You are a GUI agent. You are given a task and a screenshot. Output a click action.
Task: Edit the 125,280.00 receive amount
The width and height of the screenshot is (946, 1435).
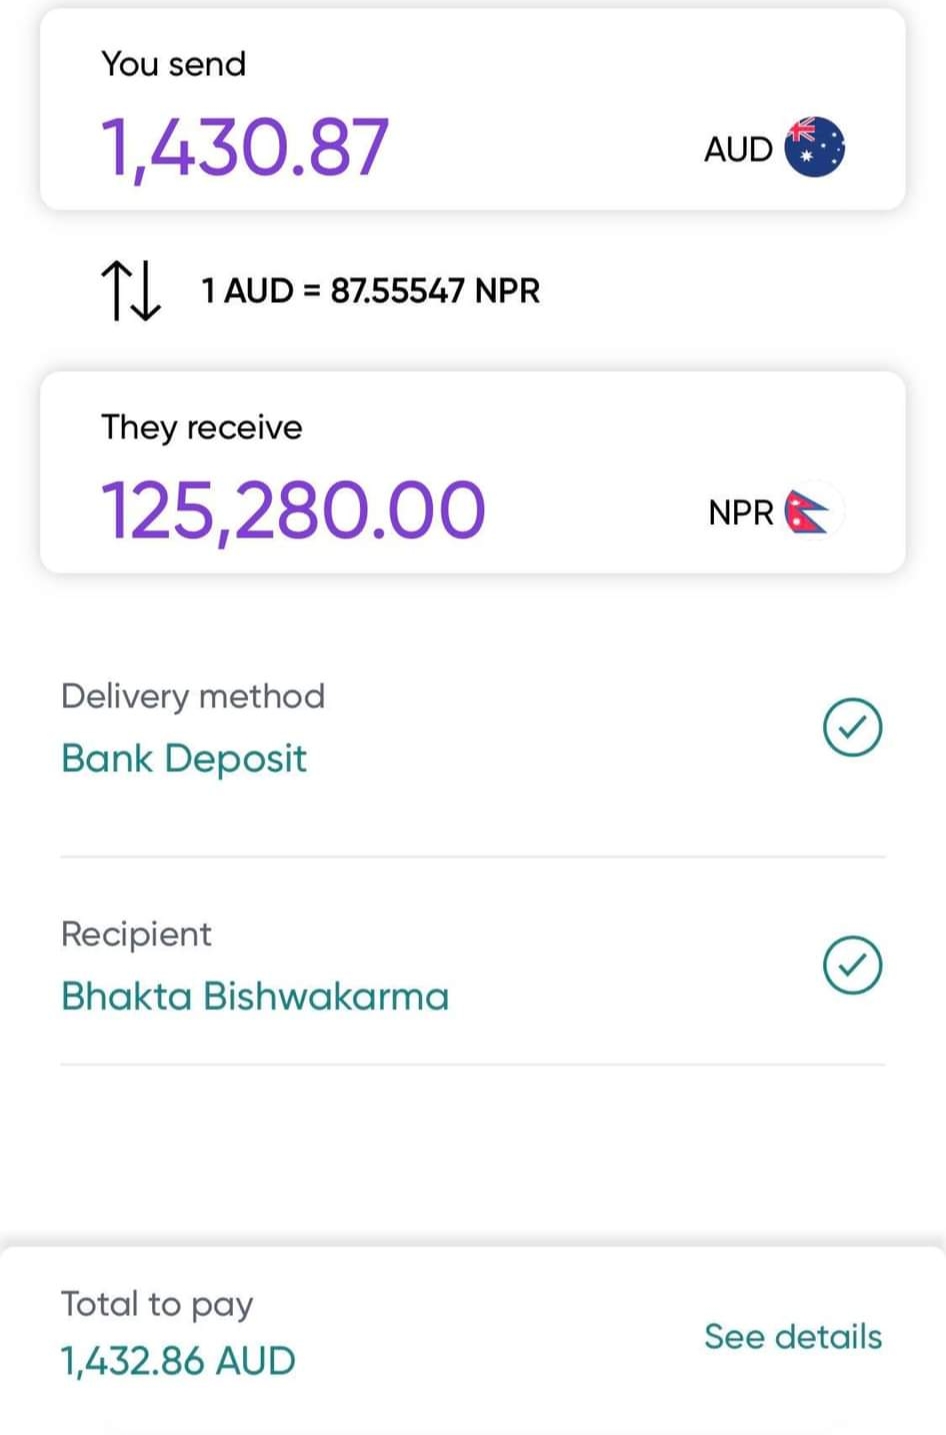(293, 510)
